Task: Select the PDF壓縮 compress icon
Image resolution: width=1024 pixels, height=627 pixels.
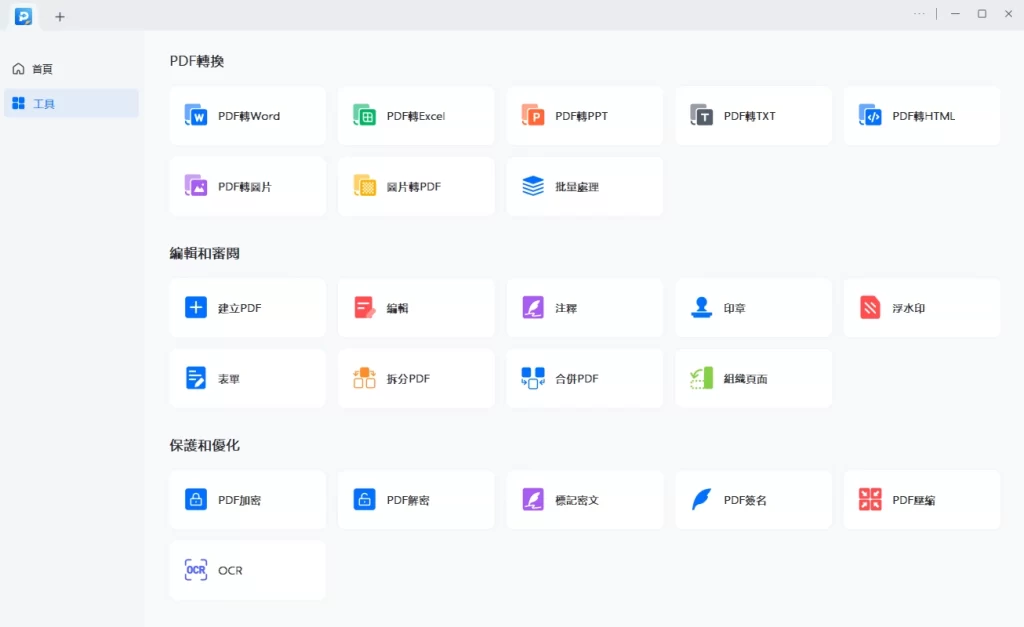Action: click(x=870, y=500)
